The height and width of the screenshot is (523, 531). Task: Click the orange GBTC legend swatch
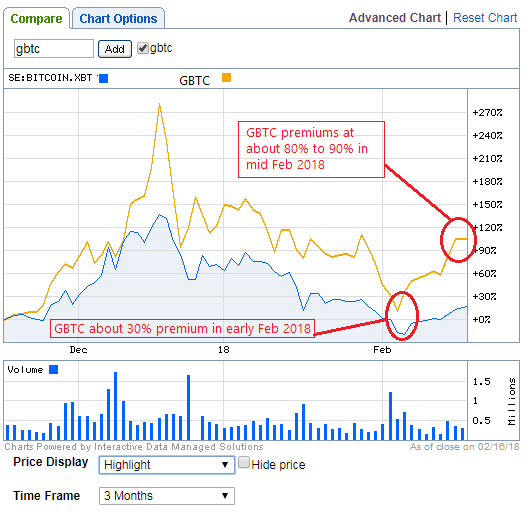226,78
